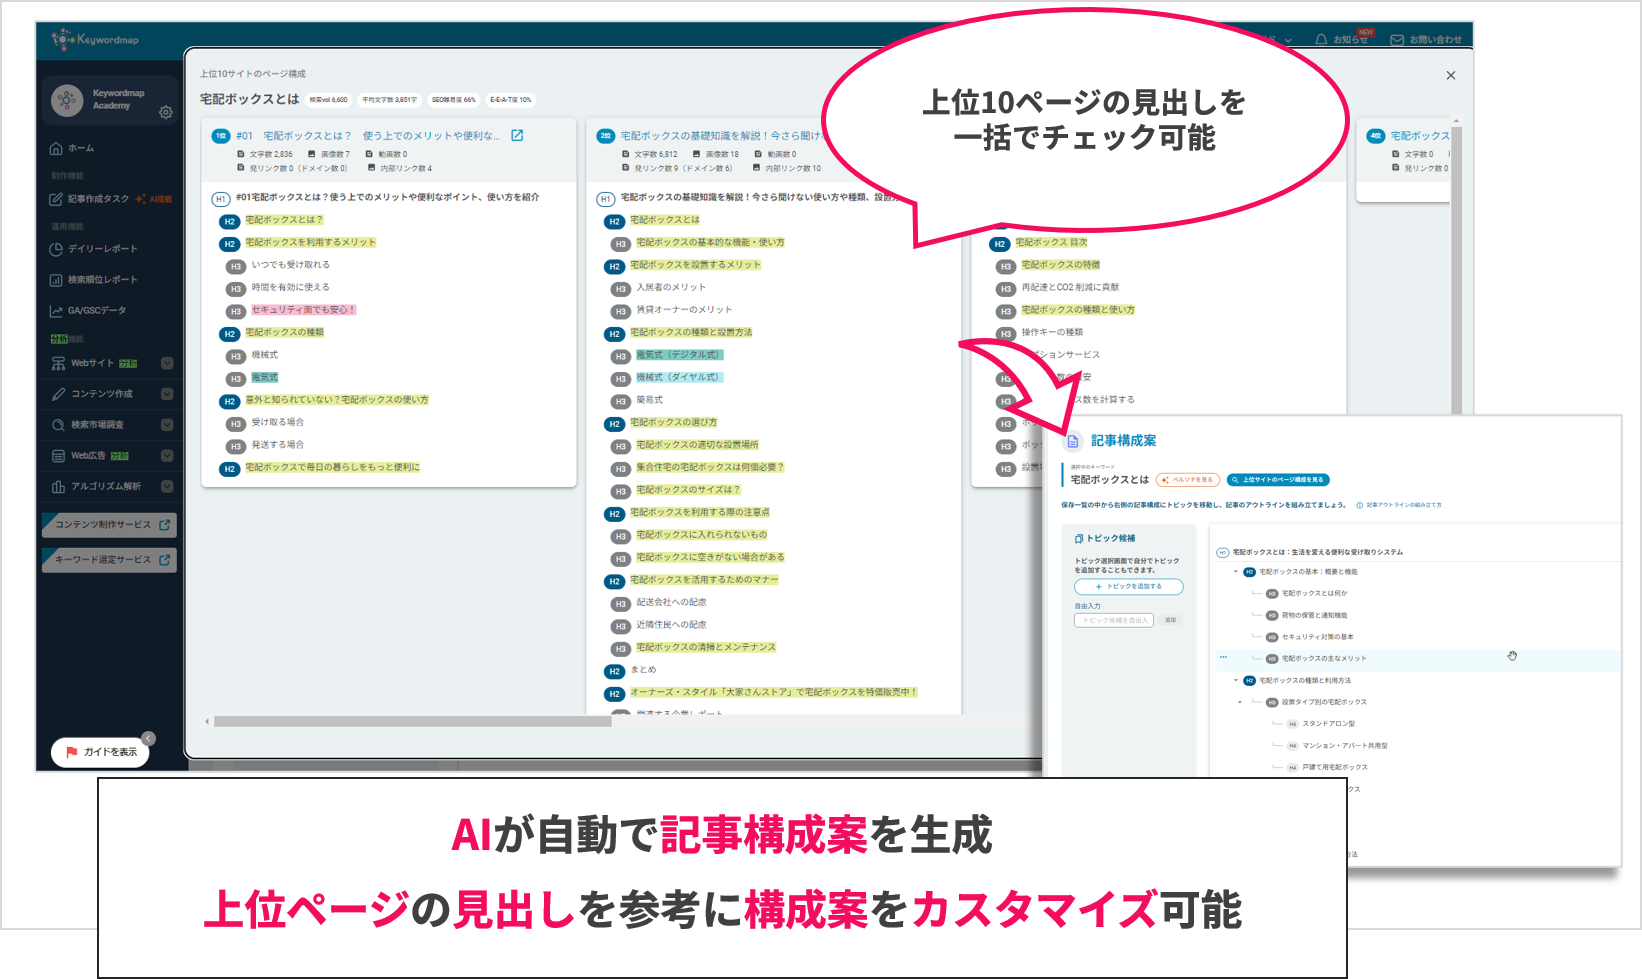The height and width of the screenshot is (979, 1642).
Task: Collapse the 設置タイプ別の宅配ボックス node
Action: pos(1241,702)
